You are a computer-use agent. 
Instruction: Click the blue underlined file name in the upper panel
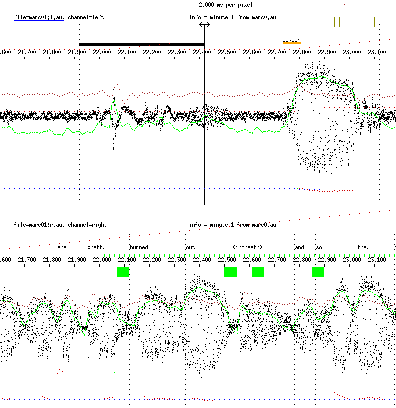coord(39,17)
